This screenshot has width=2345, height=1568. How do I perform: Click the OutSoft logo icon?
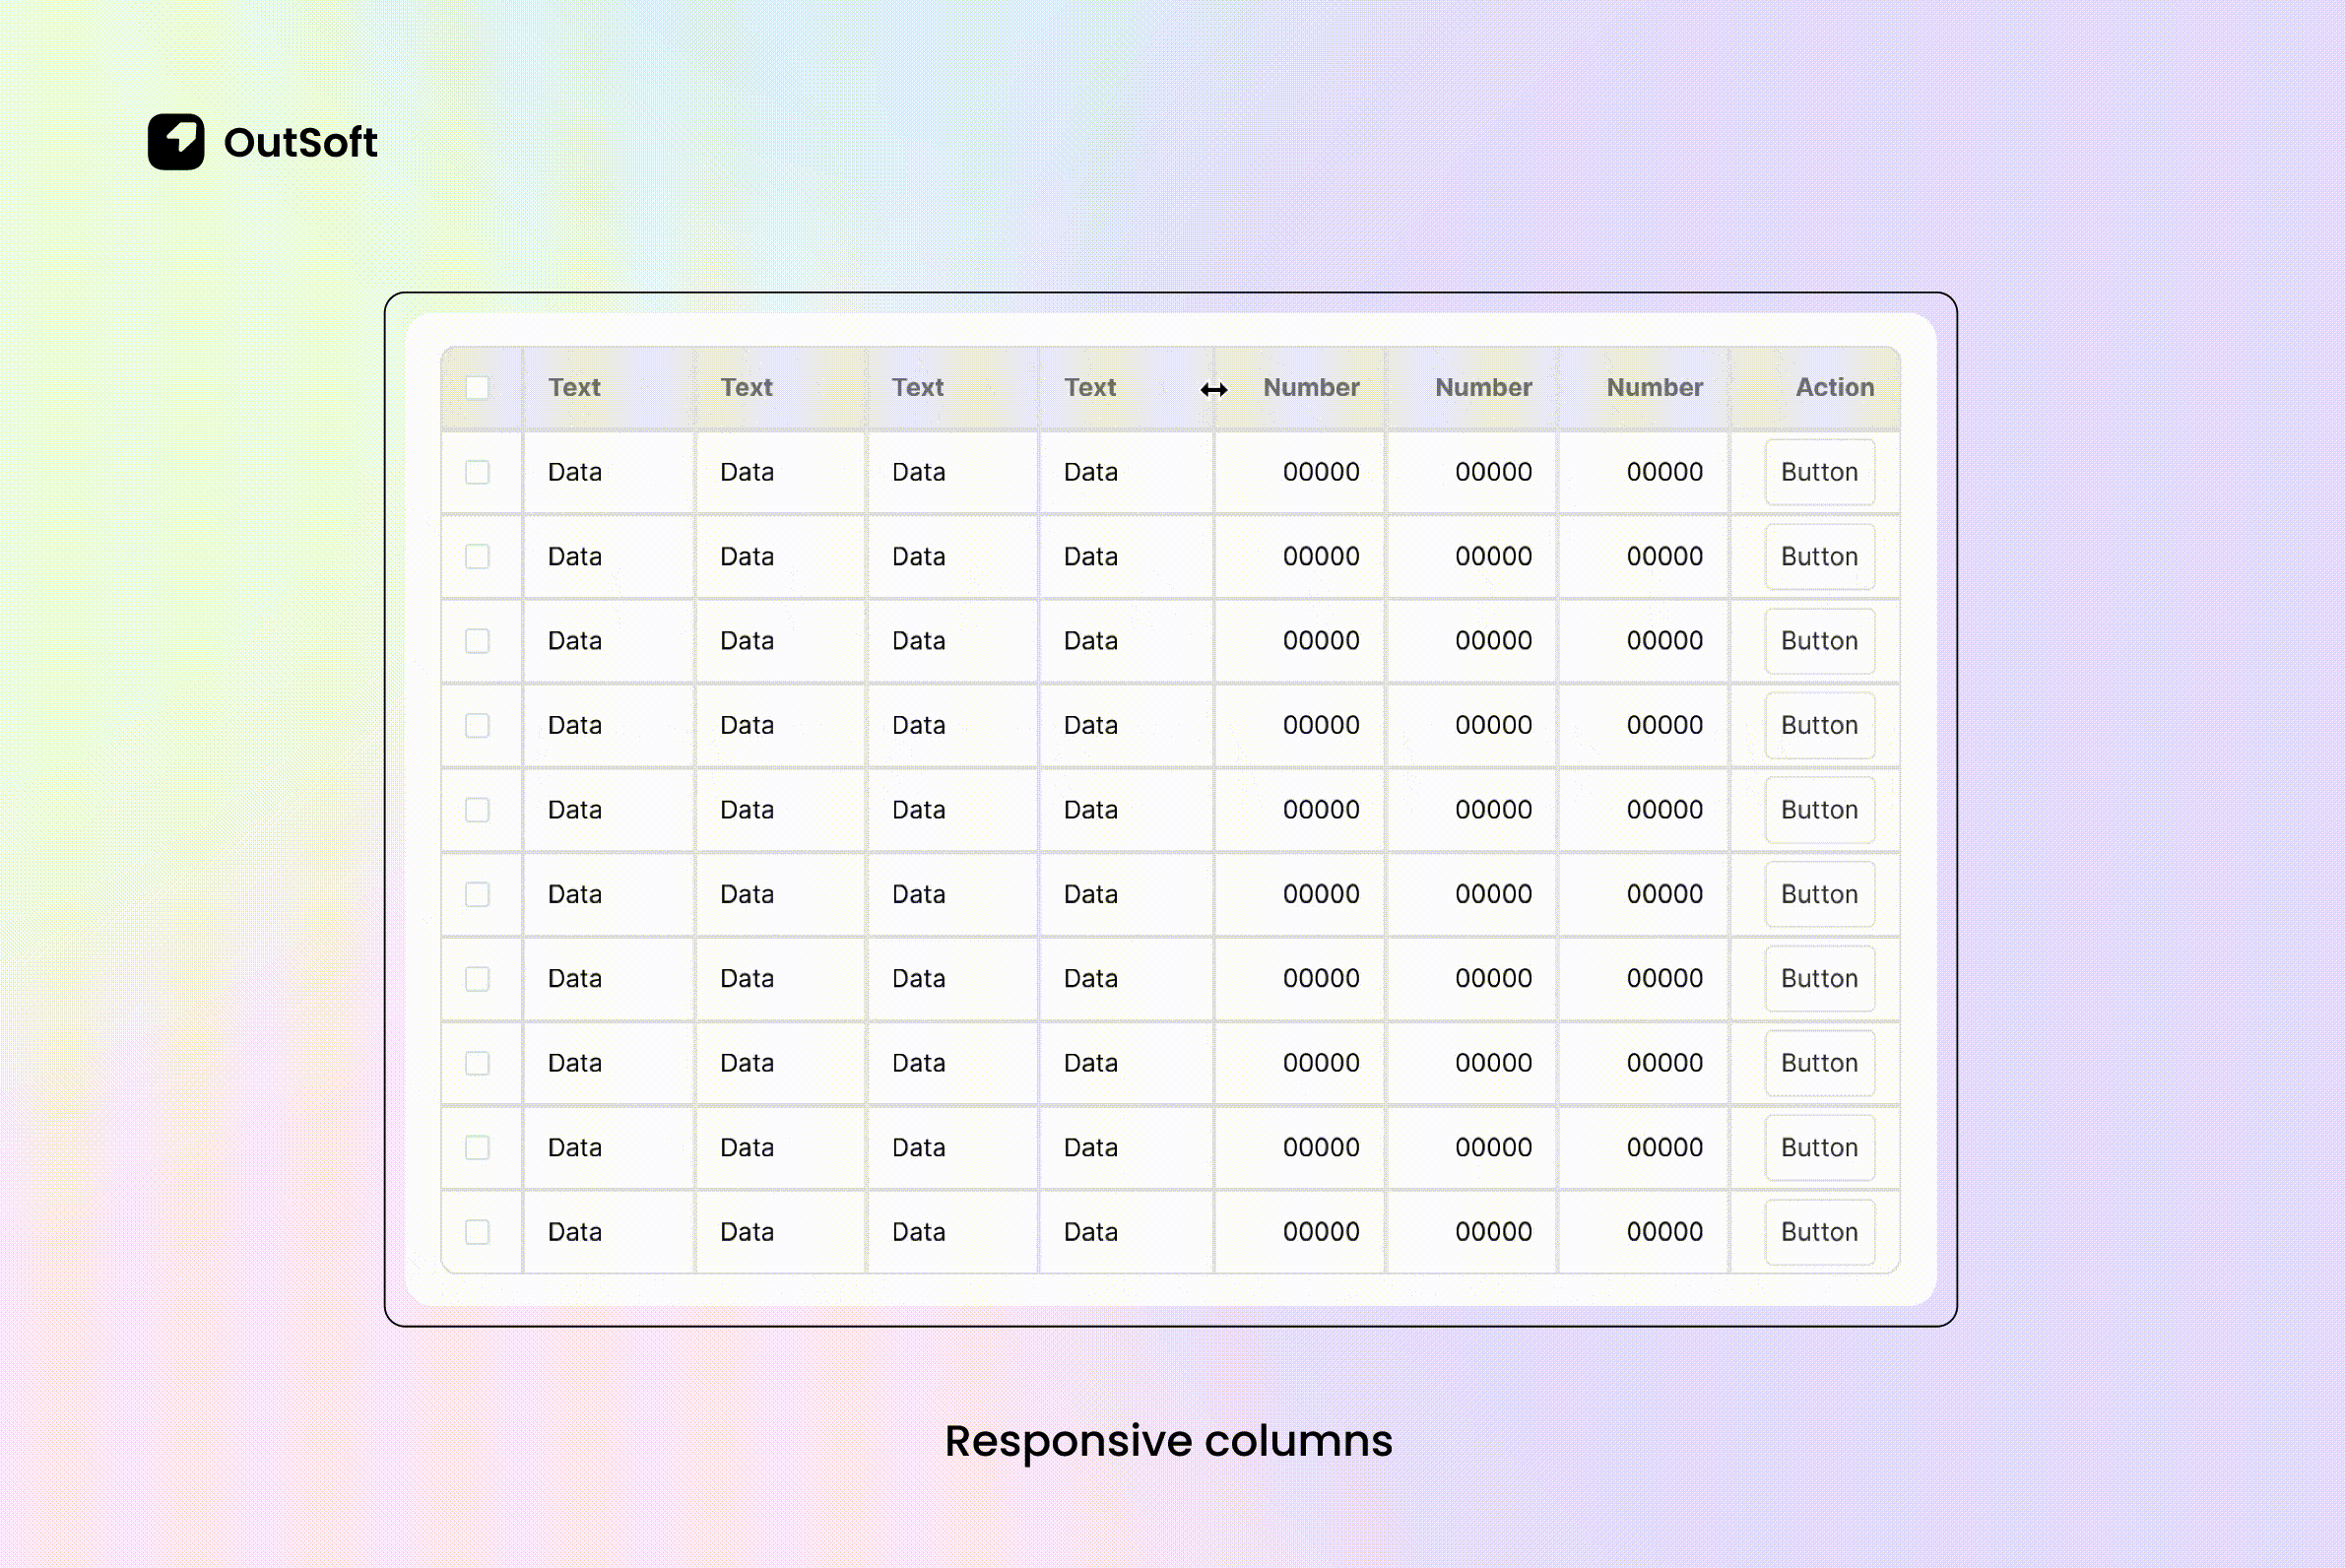coord(176,142)
